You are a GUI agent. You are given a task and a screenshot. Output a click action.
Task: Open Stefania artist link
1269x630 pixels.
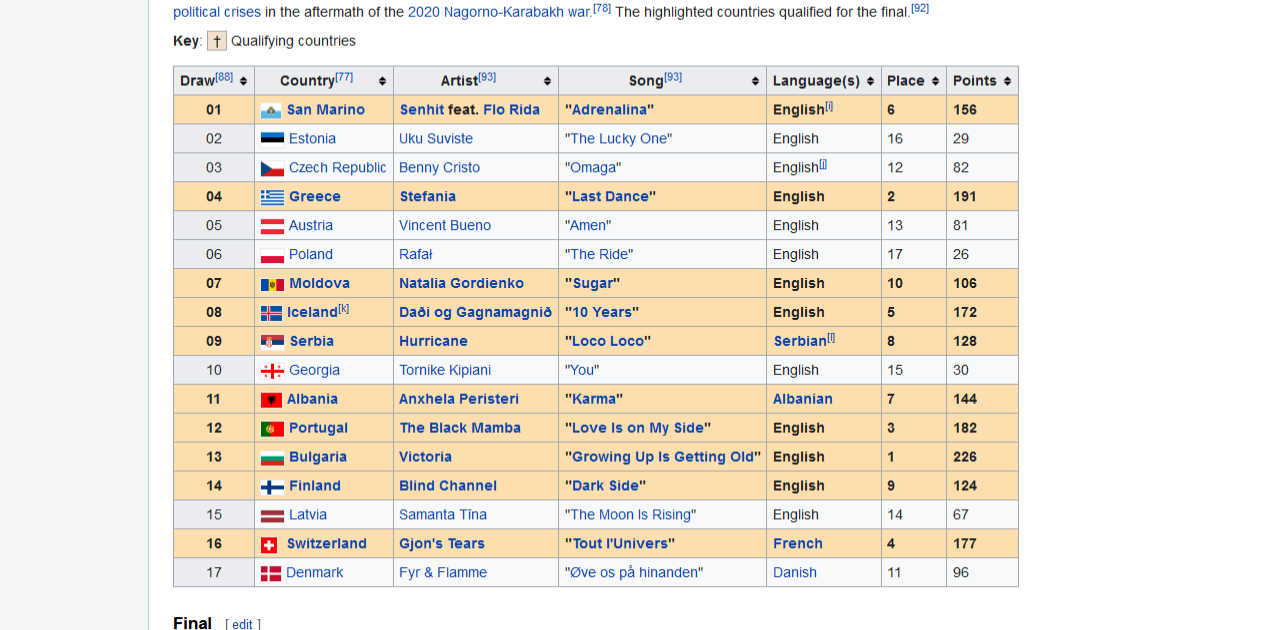pyautogui.click(x=428, y=197)
